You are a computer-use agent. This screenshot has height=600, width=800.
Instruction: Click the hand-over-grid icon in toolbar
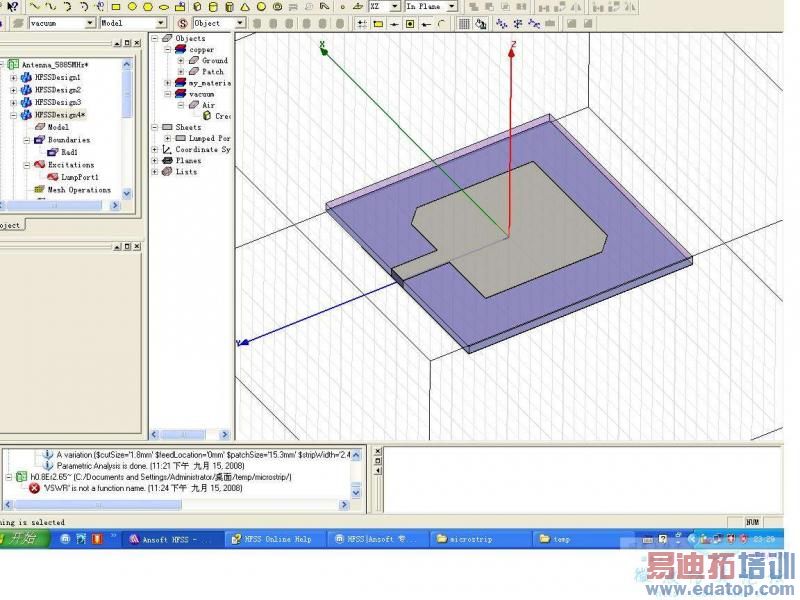(480, 23)
